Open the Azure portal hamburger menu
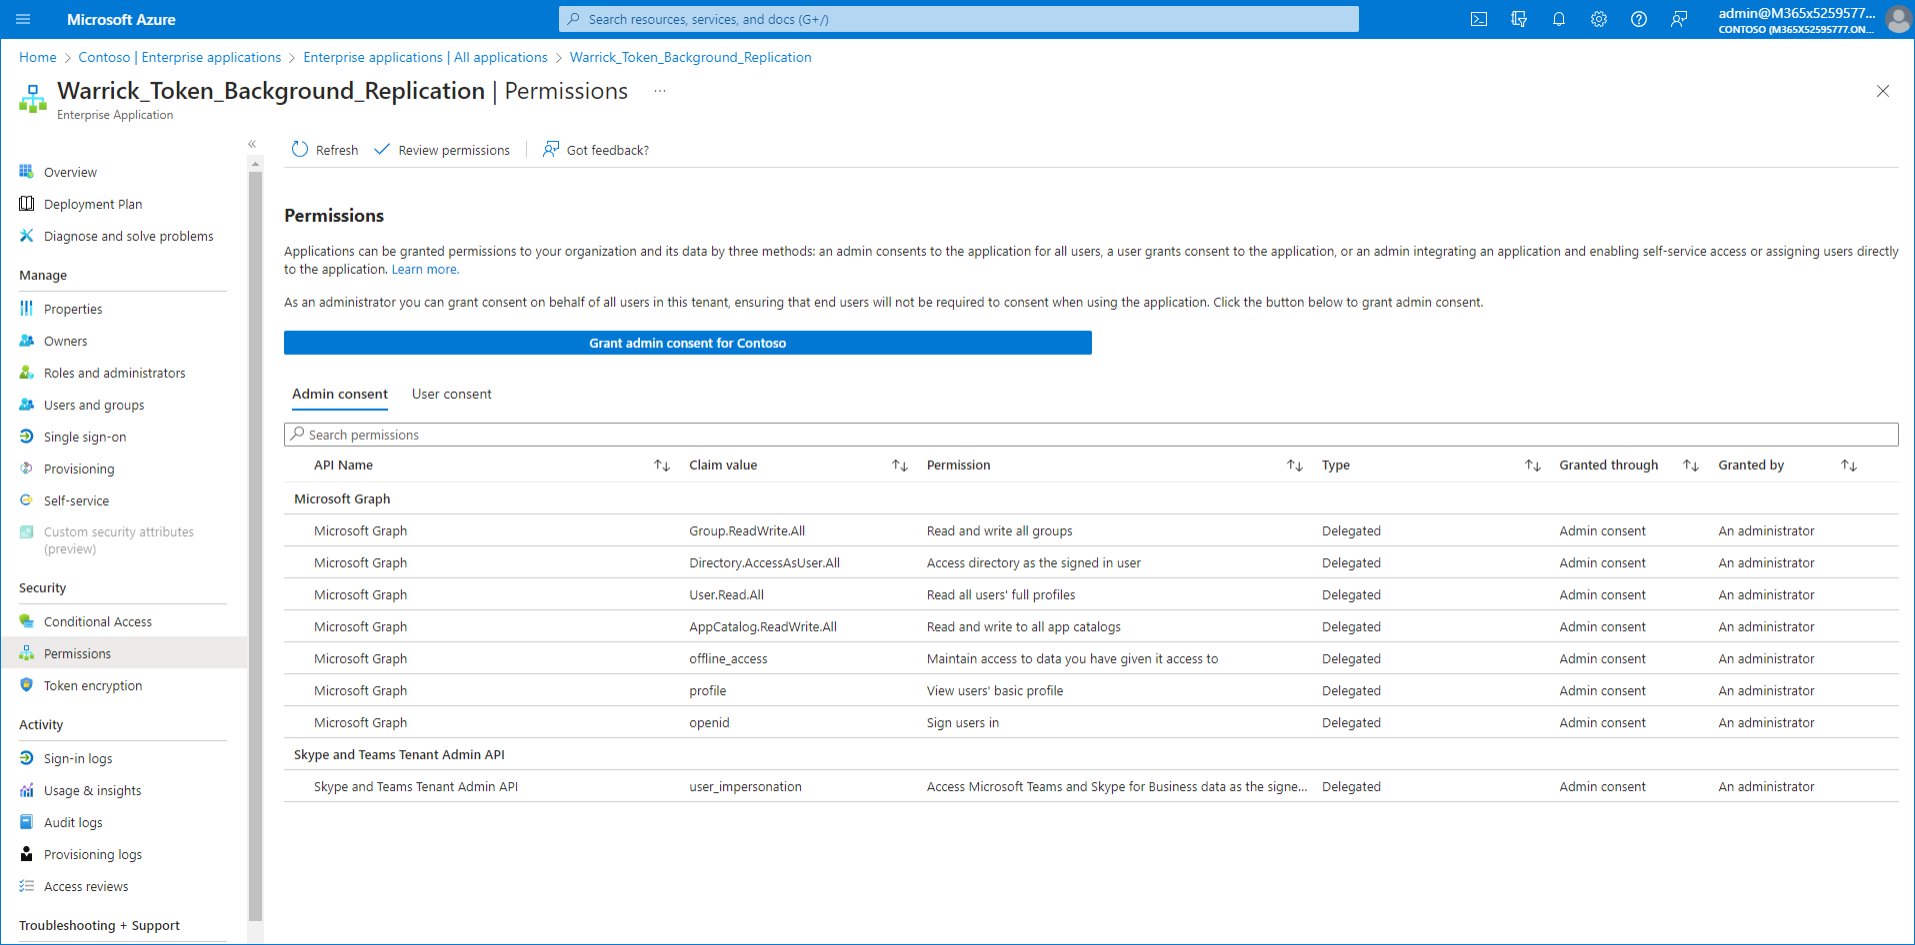The width and height of the screenshot is (1915, 945). click(x=23, y=19)
